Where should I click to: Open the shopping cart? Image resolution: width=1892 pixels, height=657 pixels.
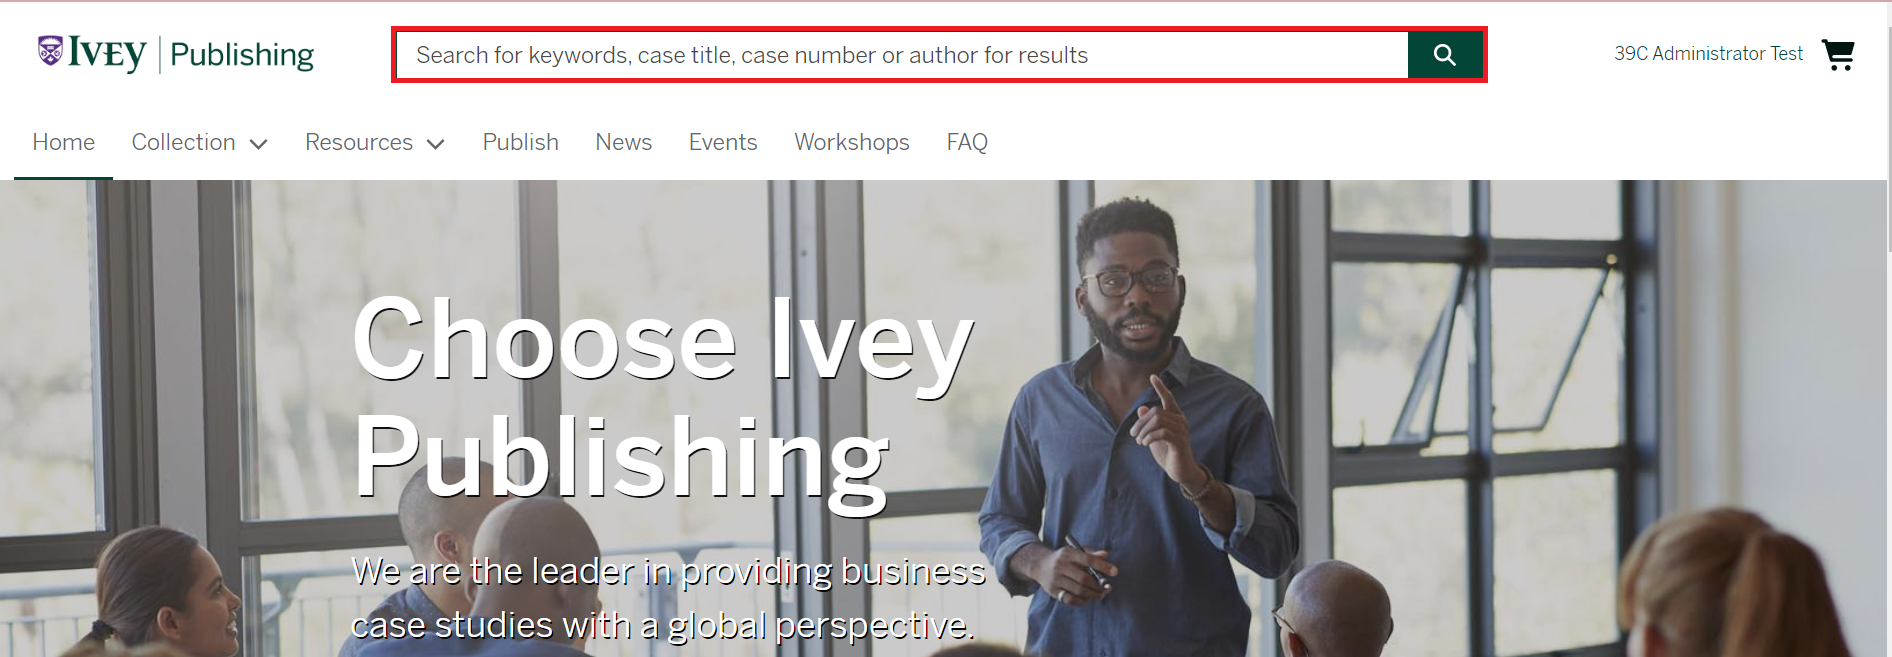1838,54
